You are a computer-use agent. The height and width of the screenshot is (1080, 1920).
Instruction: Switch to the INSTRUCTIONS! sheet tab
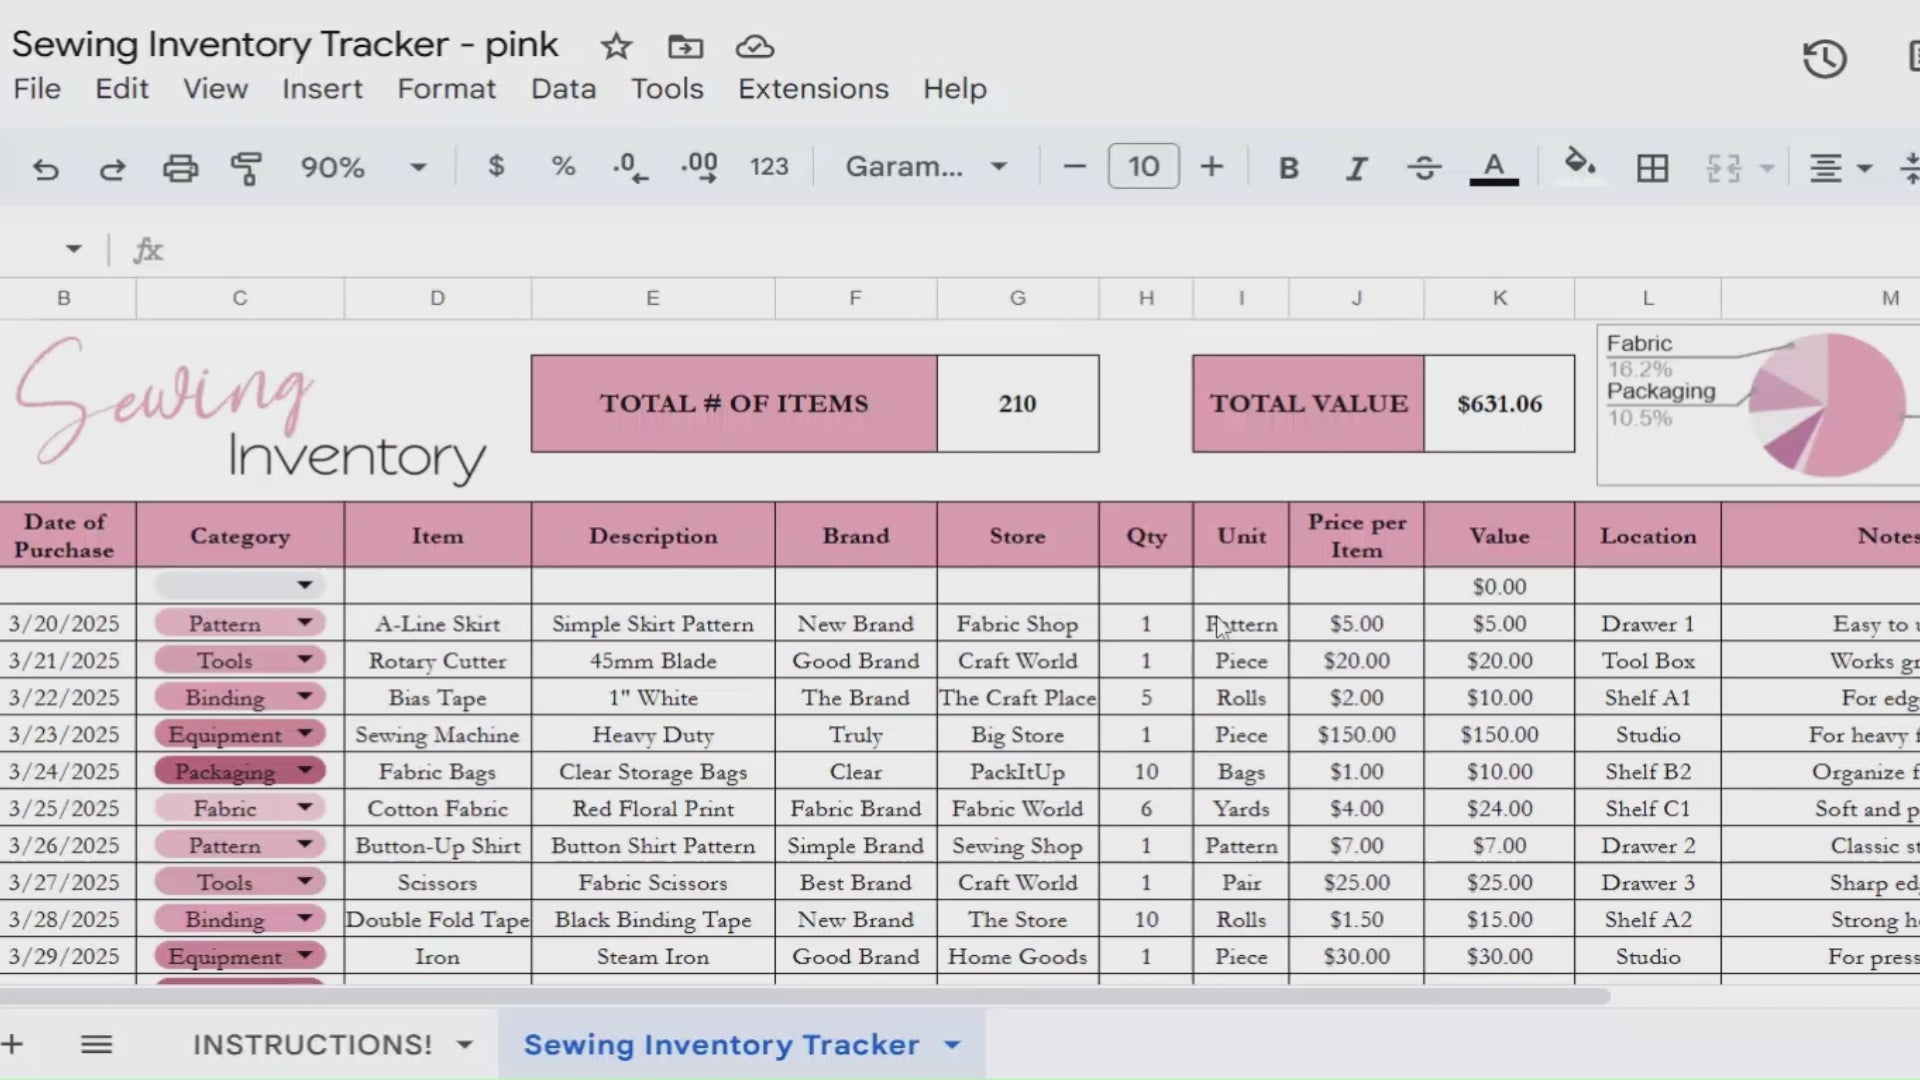(312, 1044)
